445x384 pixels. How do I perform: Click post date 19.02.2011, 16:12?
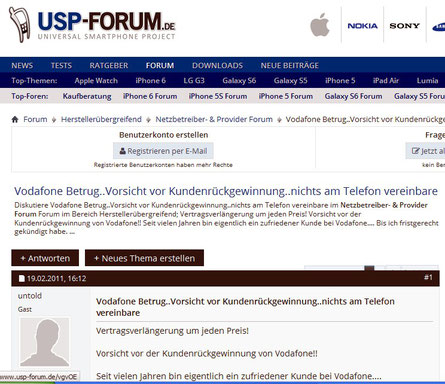[56, 278]
